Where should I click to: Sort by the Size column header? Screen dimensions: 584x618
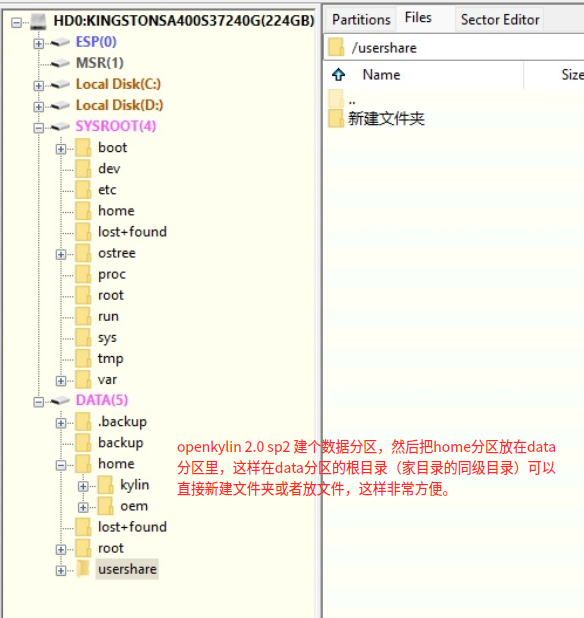[572, 74]
